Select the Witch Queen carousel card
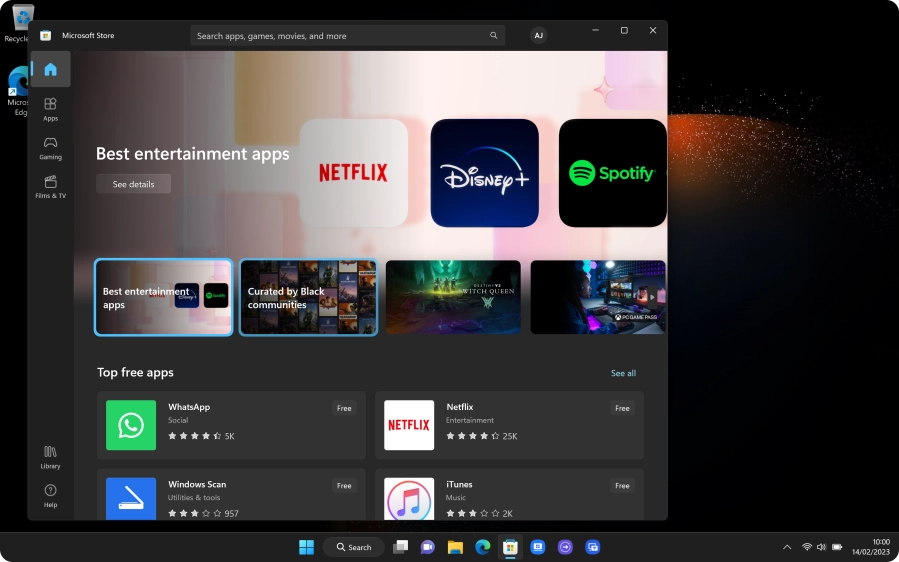The width and height of the screenshot is (899, 562). pos(453,297)
